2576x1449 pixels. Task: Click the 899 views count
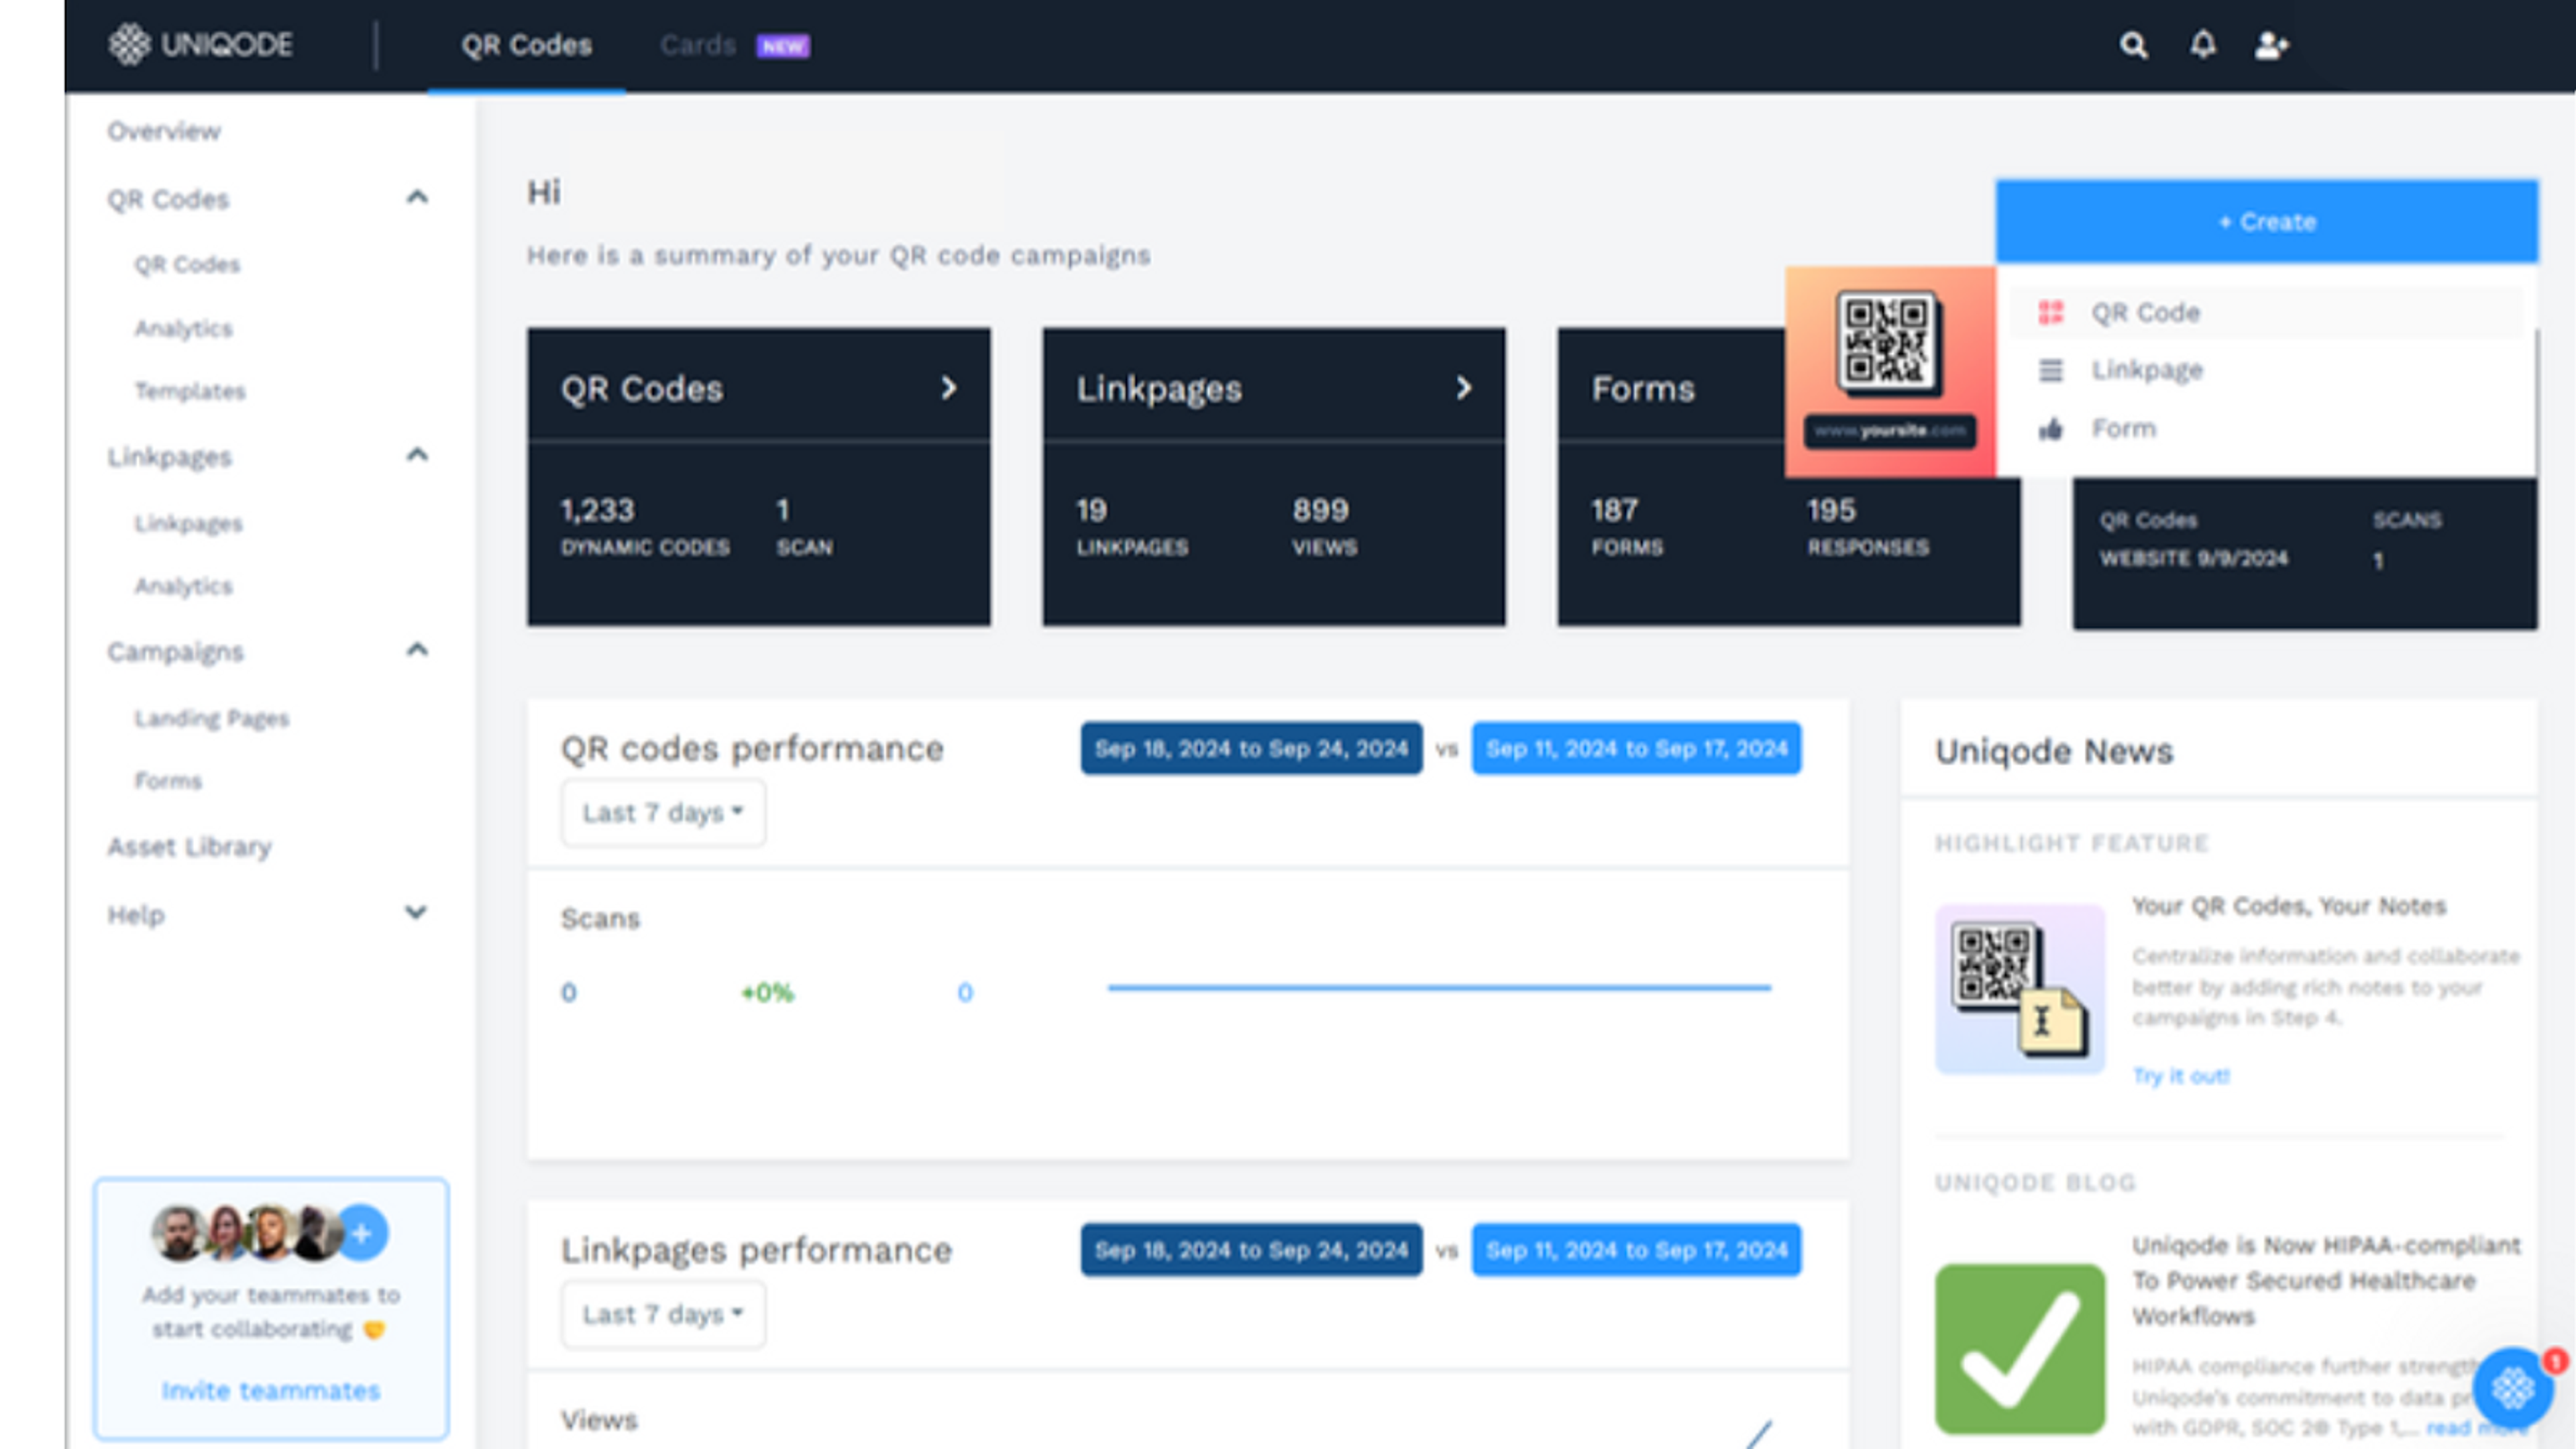1321,511
